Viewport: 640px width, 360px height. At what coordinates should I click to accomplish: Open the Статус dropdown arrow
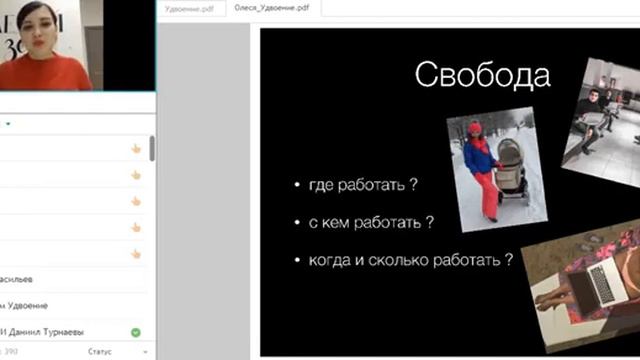click(145, 352)
